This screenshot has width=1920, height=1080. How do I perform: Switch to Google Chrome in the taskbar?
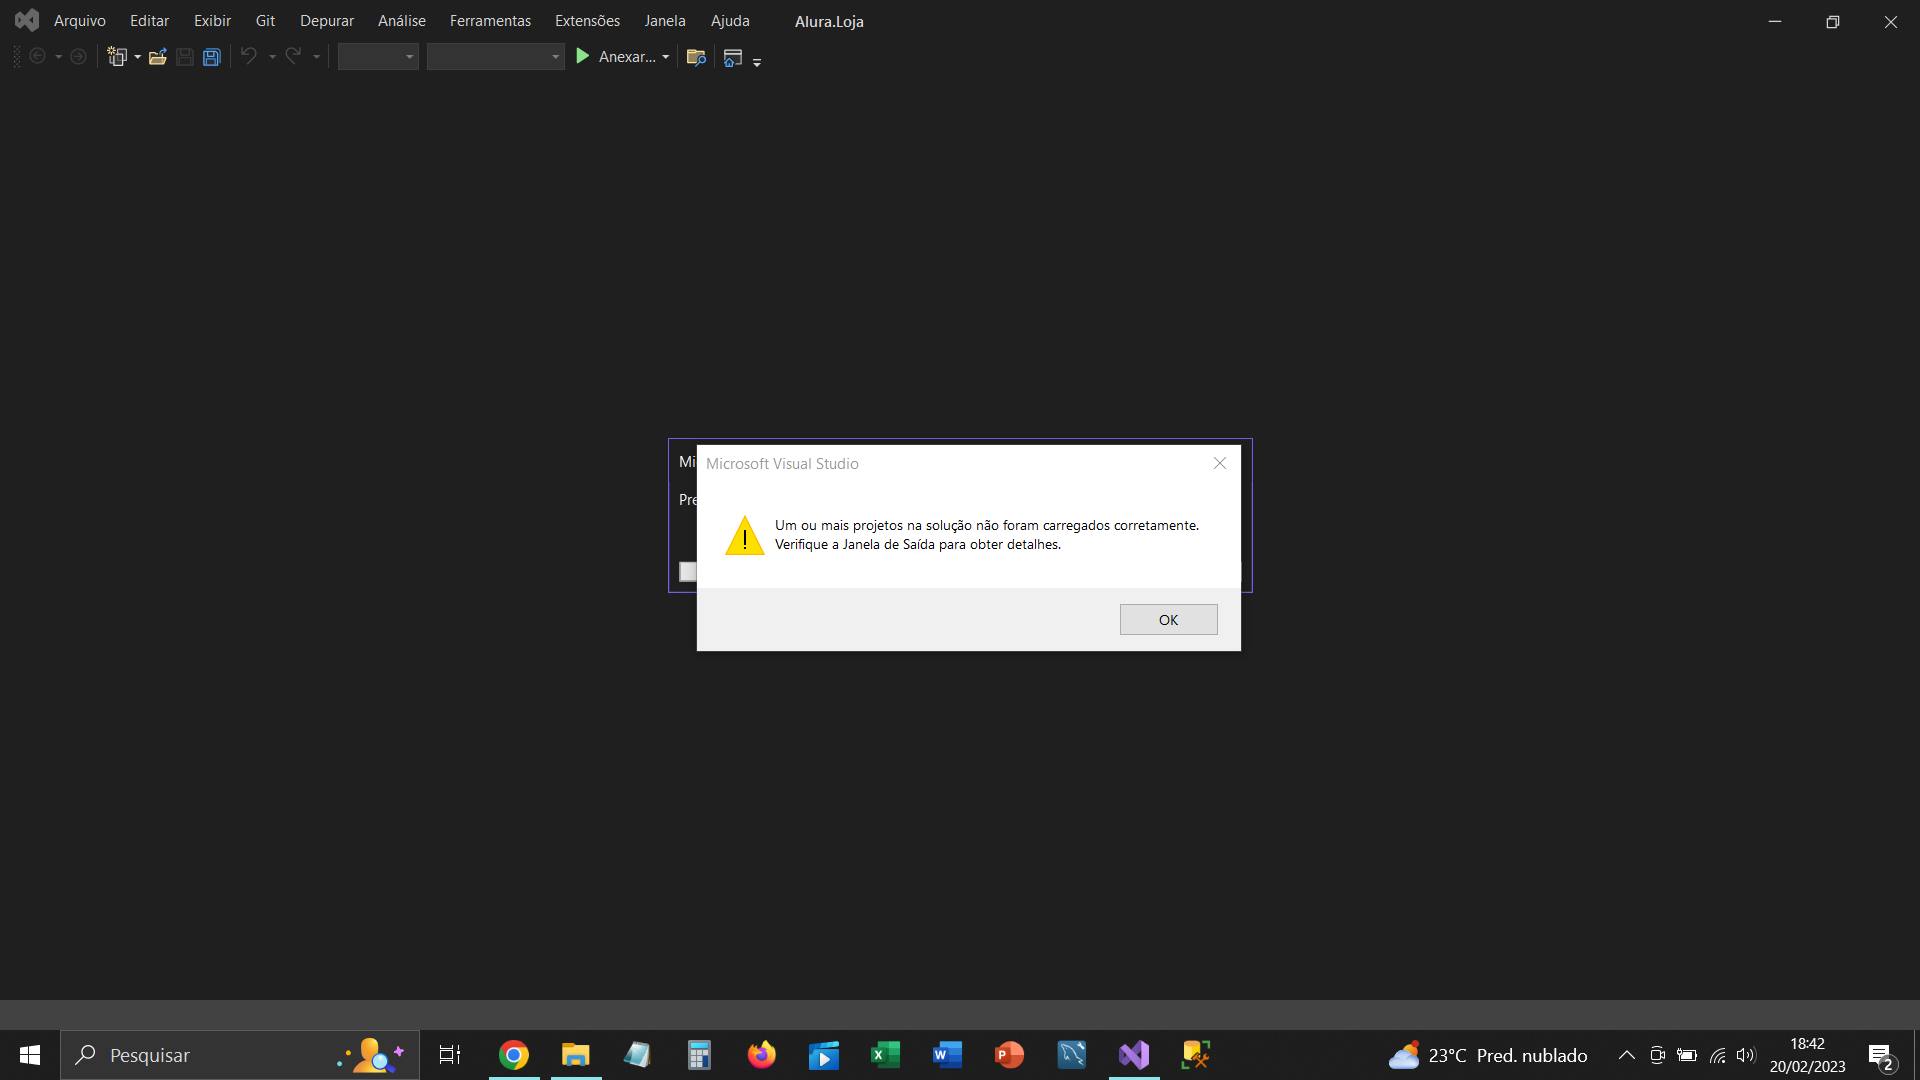(x=514, y=1055)
